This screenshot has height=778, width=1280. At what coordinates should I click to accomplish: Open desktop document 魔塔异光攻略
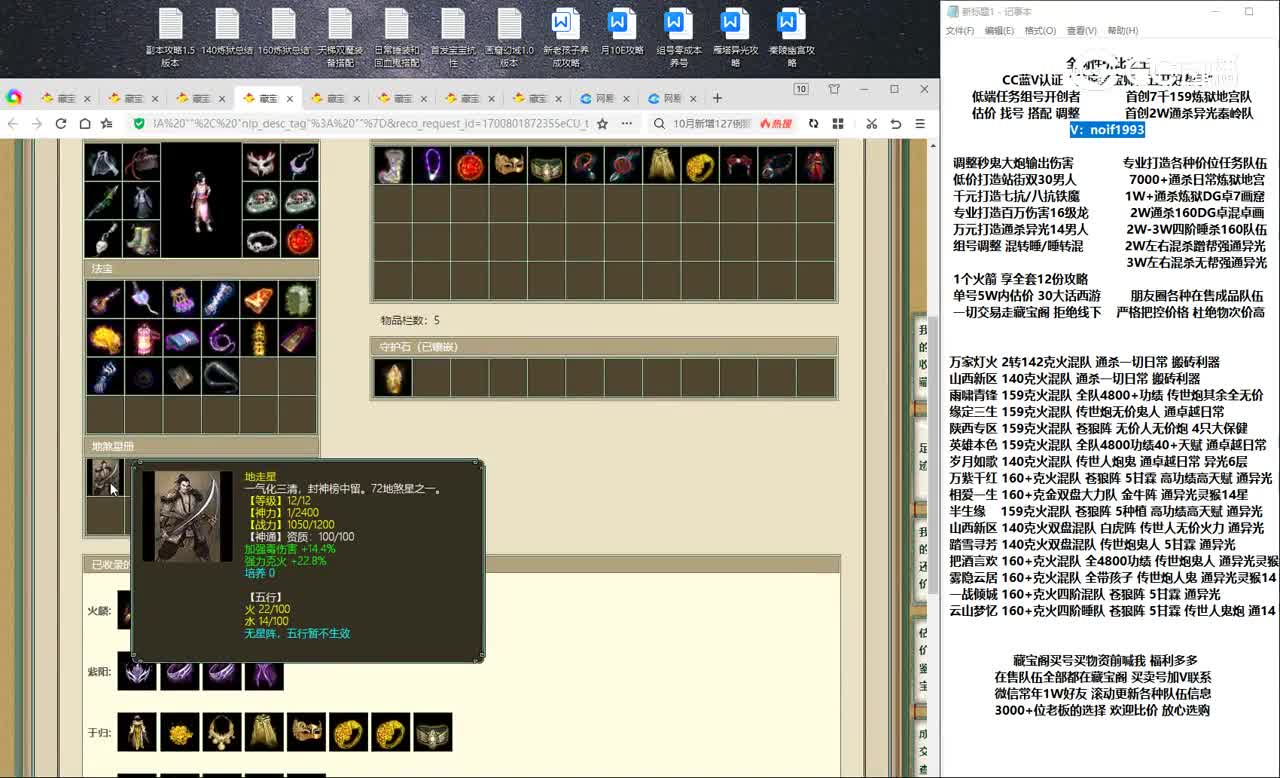tap(735, 38)
